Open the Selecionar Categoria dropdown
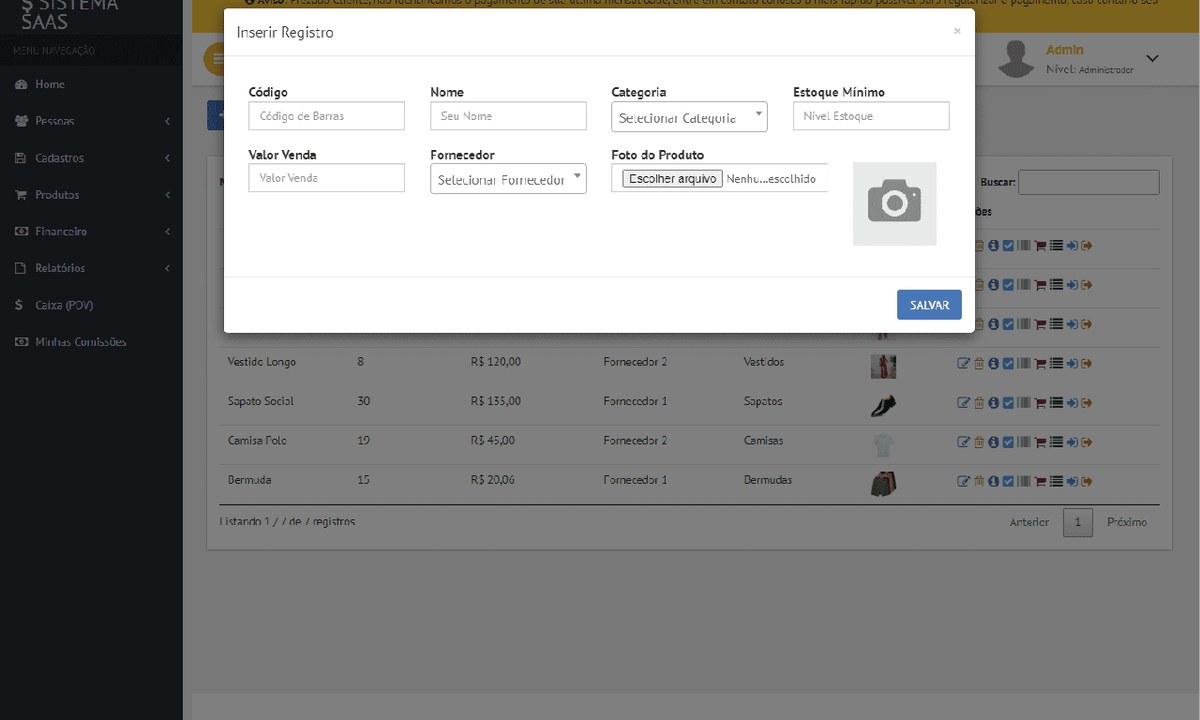 [x=689, y=117]
